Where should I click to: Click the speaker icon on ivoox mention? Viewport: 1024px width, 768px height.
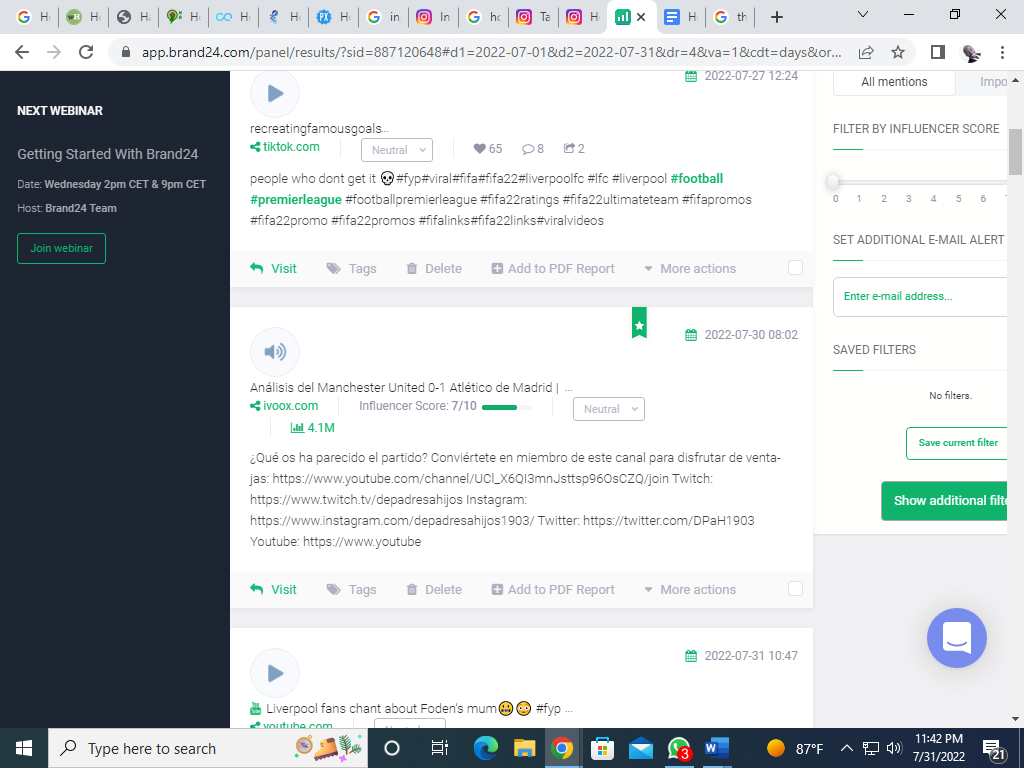(x=275, y=352)
